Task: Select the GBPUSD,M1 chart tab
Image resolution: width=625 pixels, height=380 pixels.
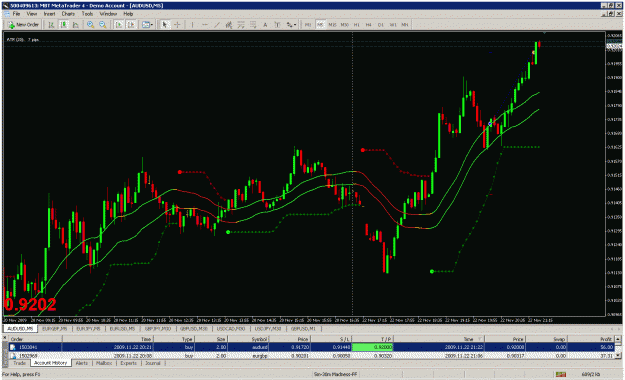Action: click(303, 329)
